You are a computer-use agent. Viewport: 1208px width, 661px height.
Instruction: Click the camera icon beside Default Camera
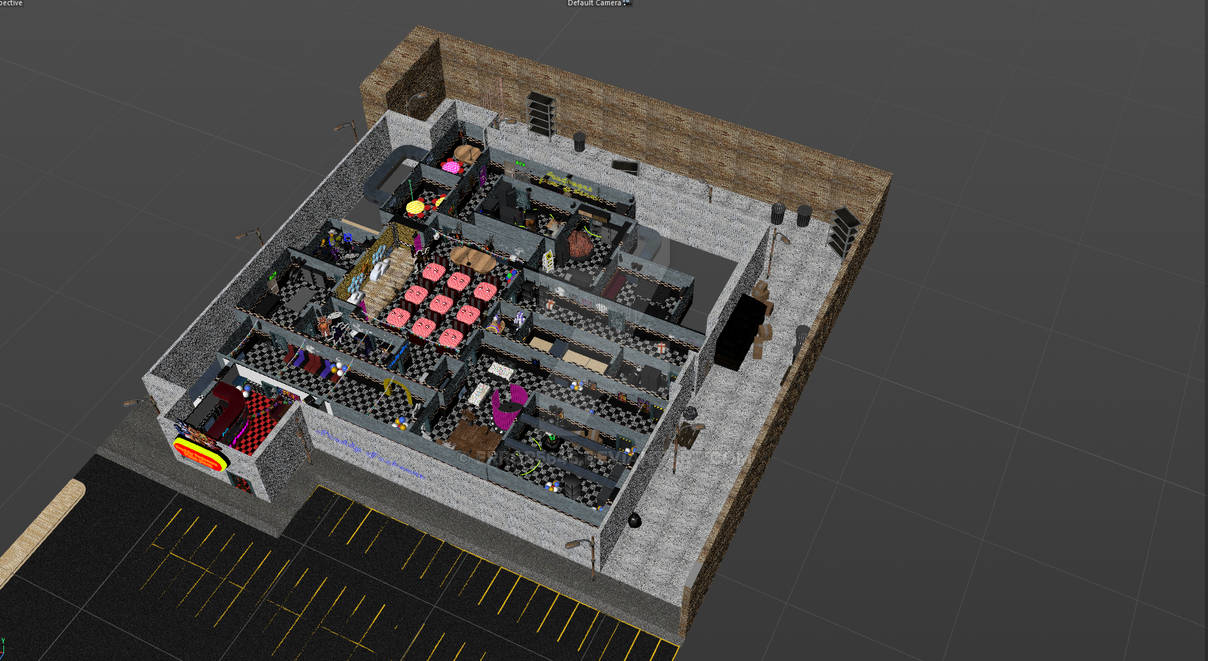[628, 3]
